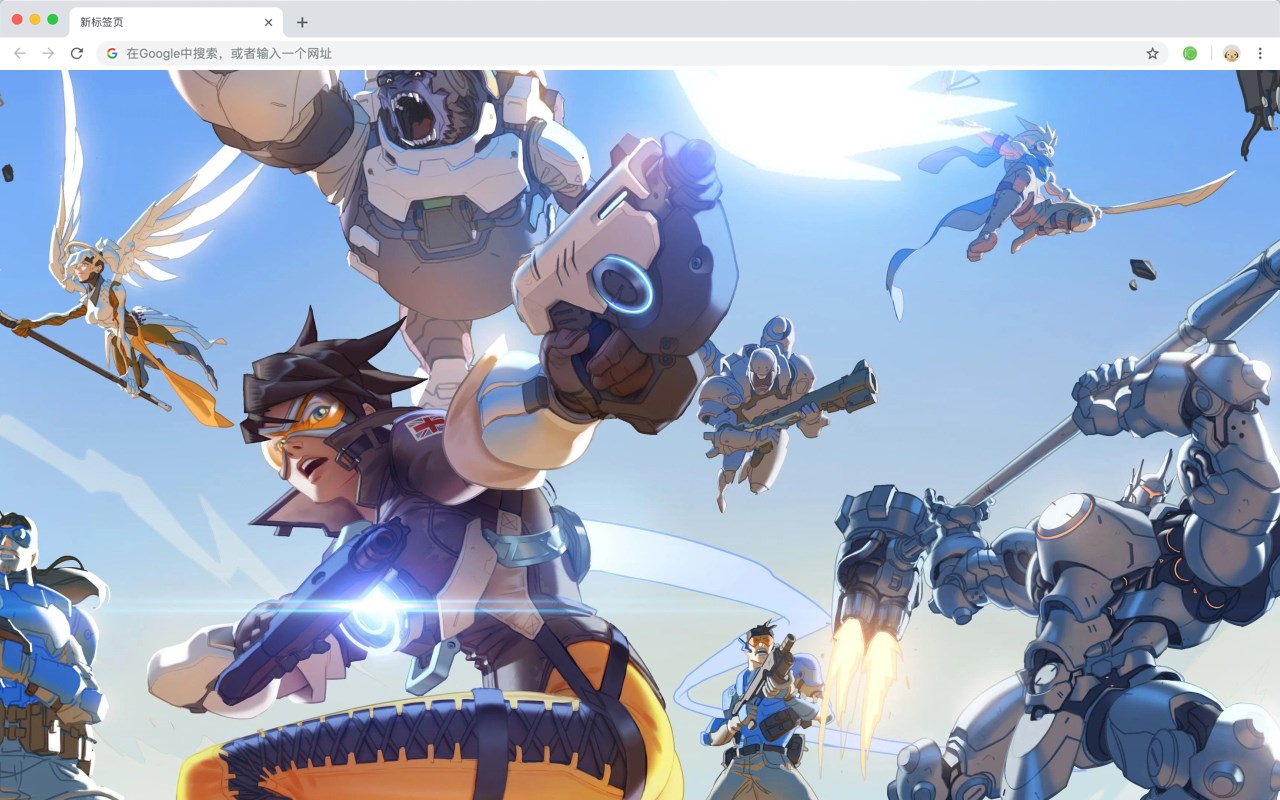
Task: Reload the current page
Action: [77, 53]
